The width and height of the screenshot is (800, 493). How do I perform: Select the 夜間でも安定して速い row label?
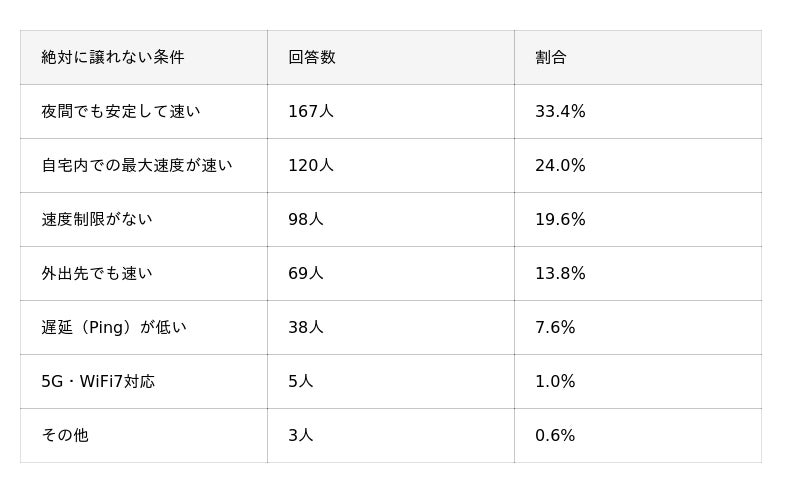[121, 111]
